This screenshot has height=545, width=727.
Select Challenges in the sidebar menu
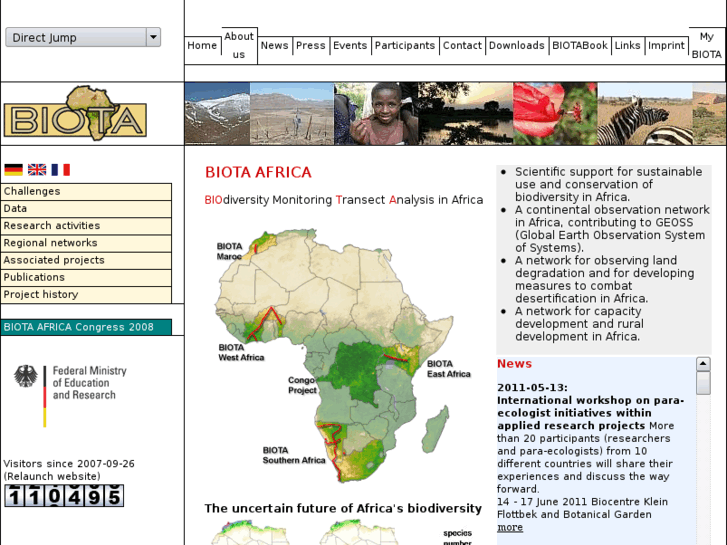86,192
